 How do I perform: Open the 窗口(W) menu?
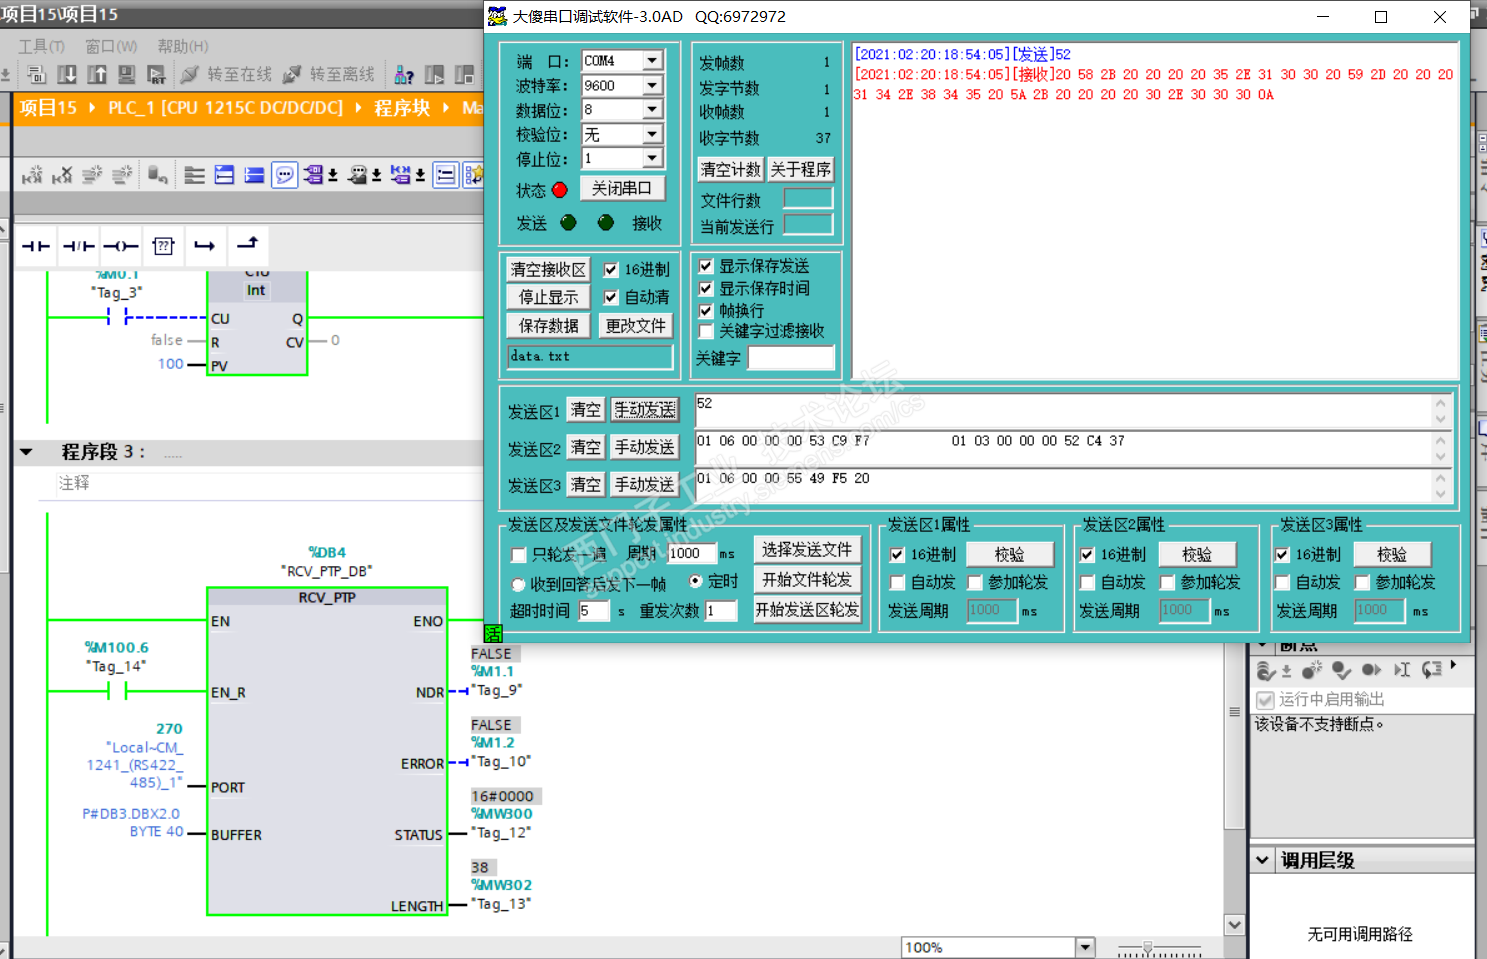click(x=111, y=46)
